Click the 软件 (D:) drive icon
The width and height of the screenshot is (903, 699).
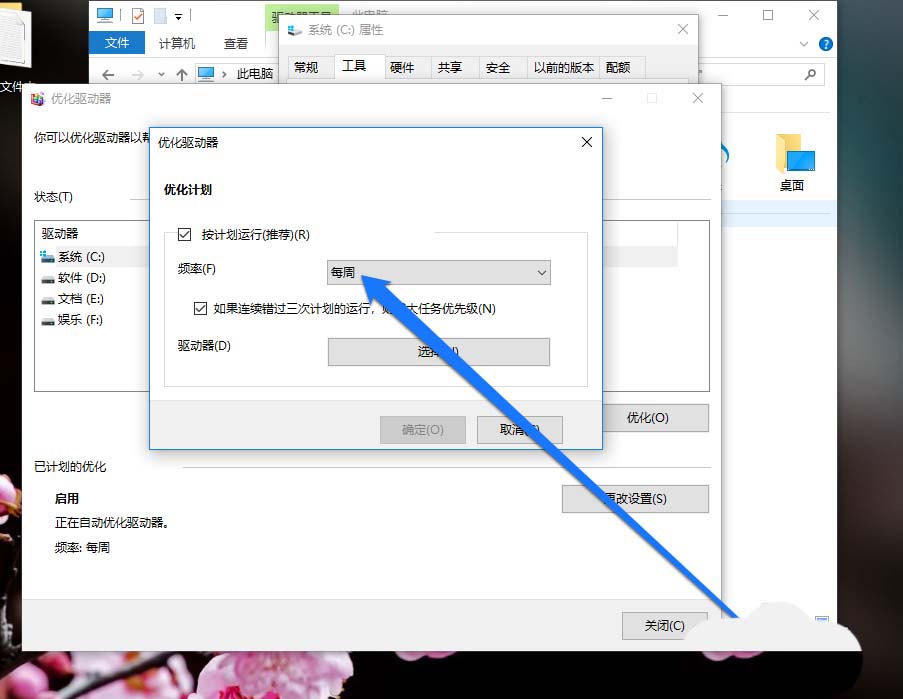[x=47, y=278]
